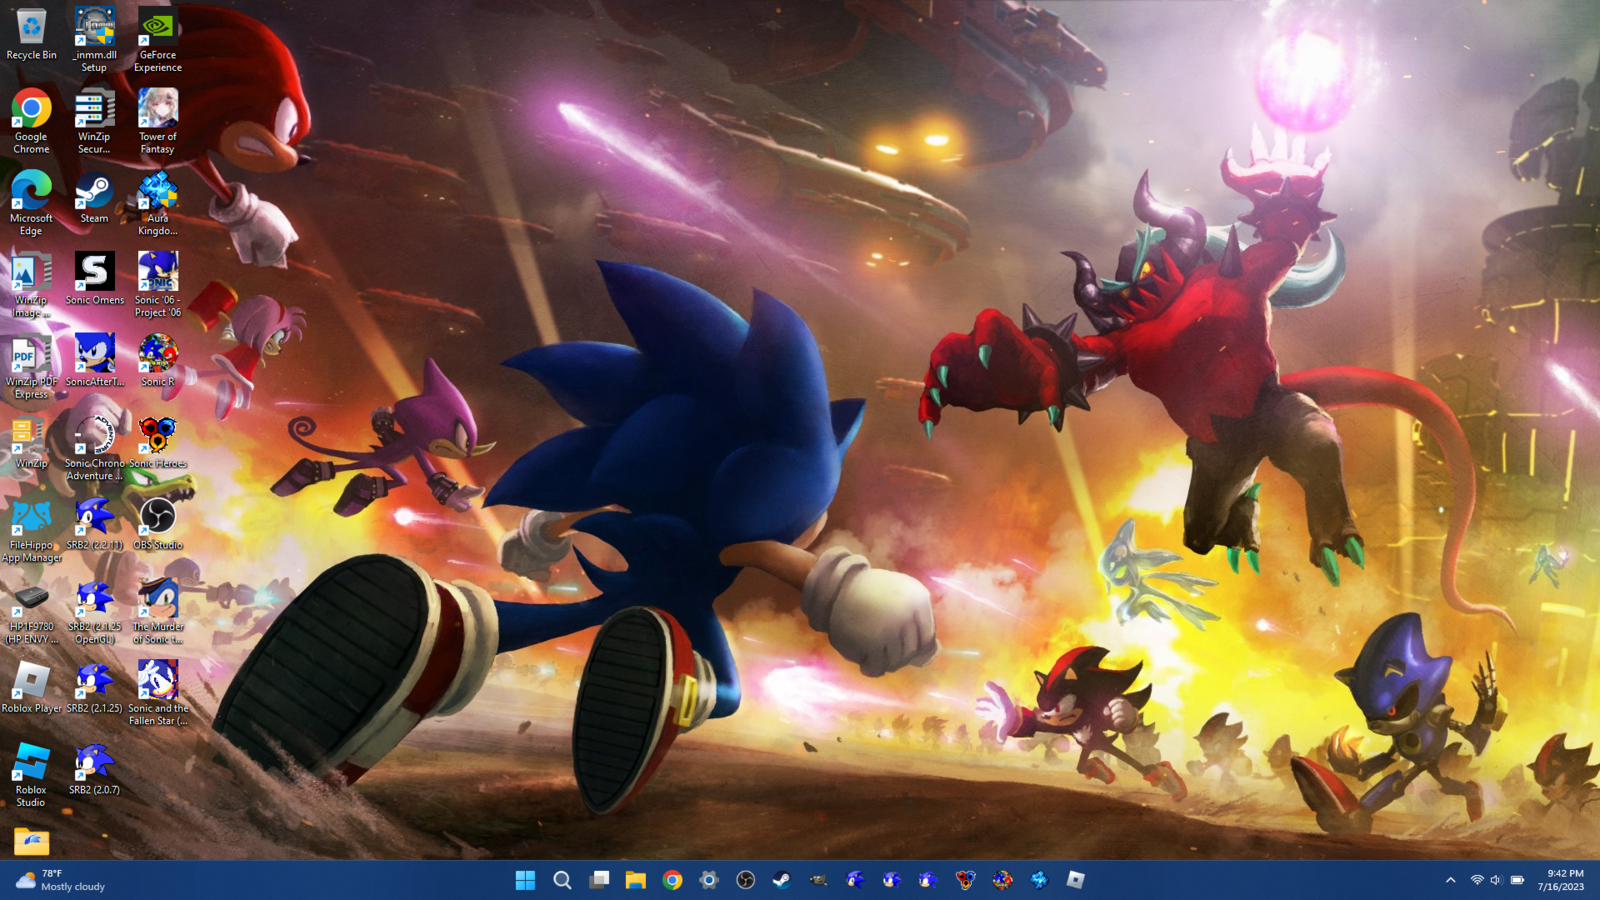Open Settings gear in the taskbar
Image resolution: width=1600 pixels, height=900 pixels.
[709, 880]
